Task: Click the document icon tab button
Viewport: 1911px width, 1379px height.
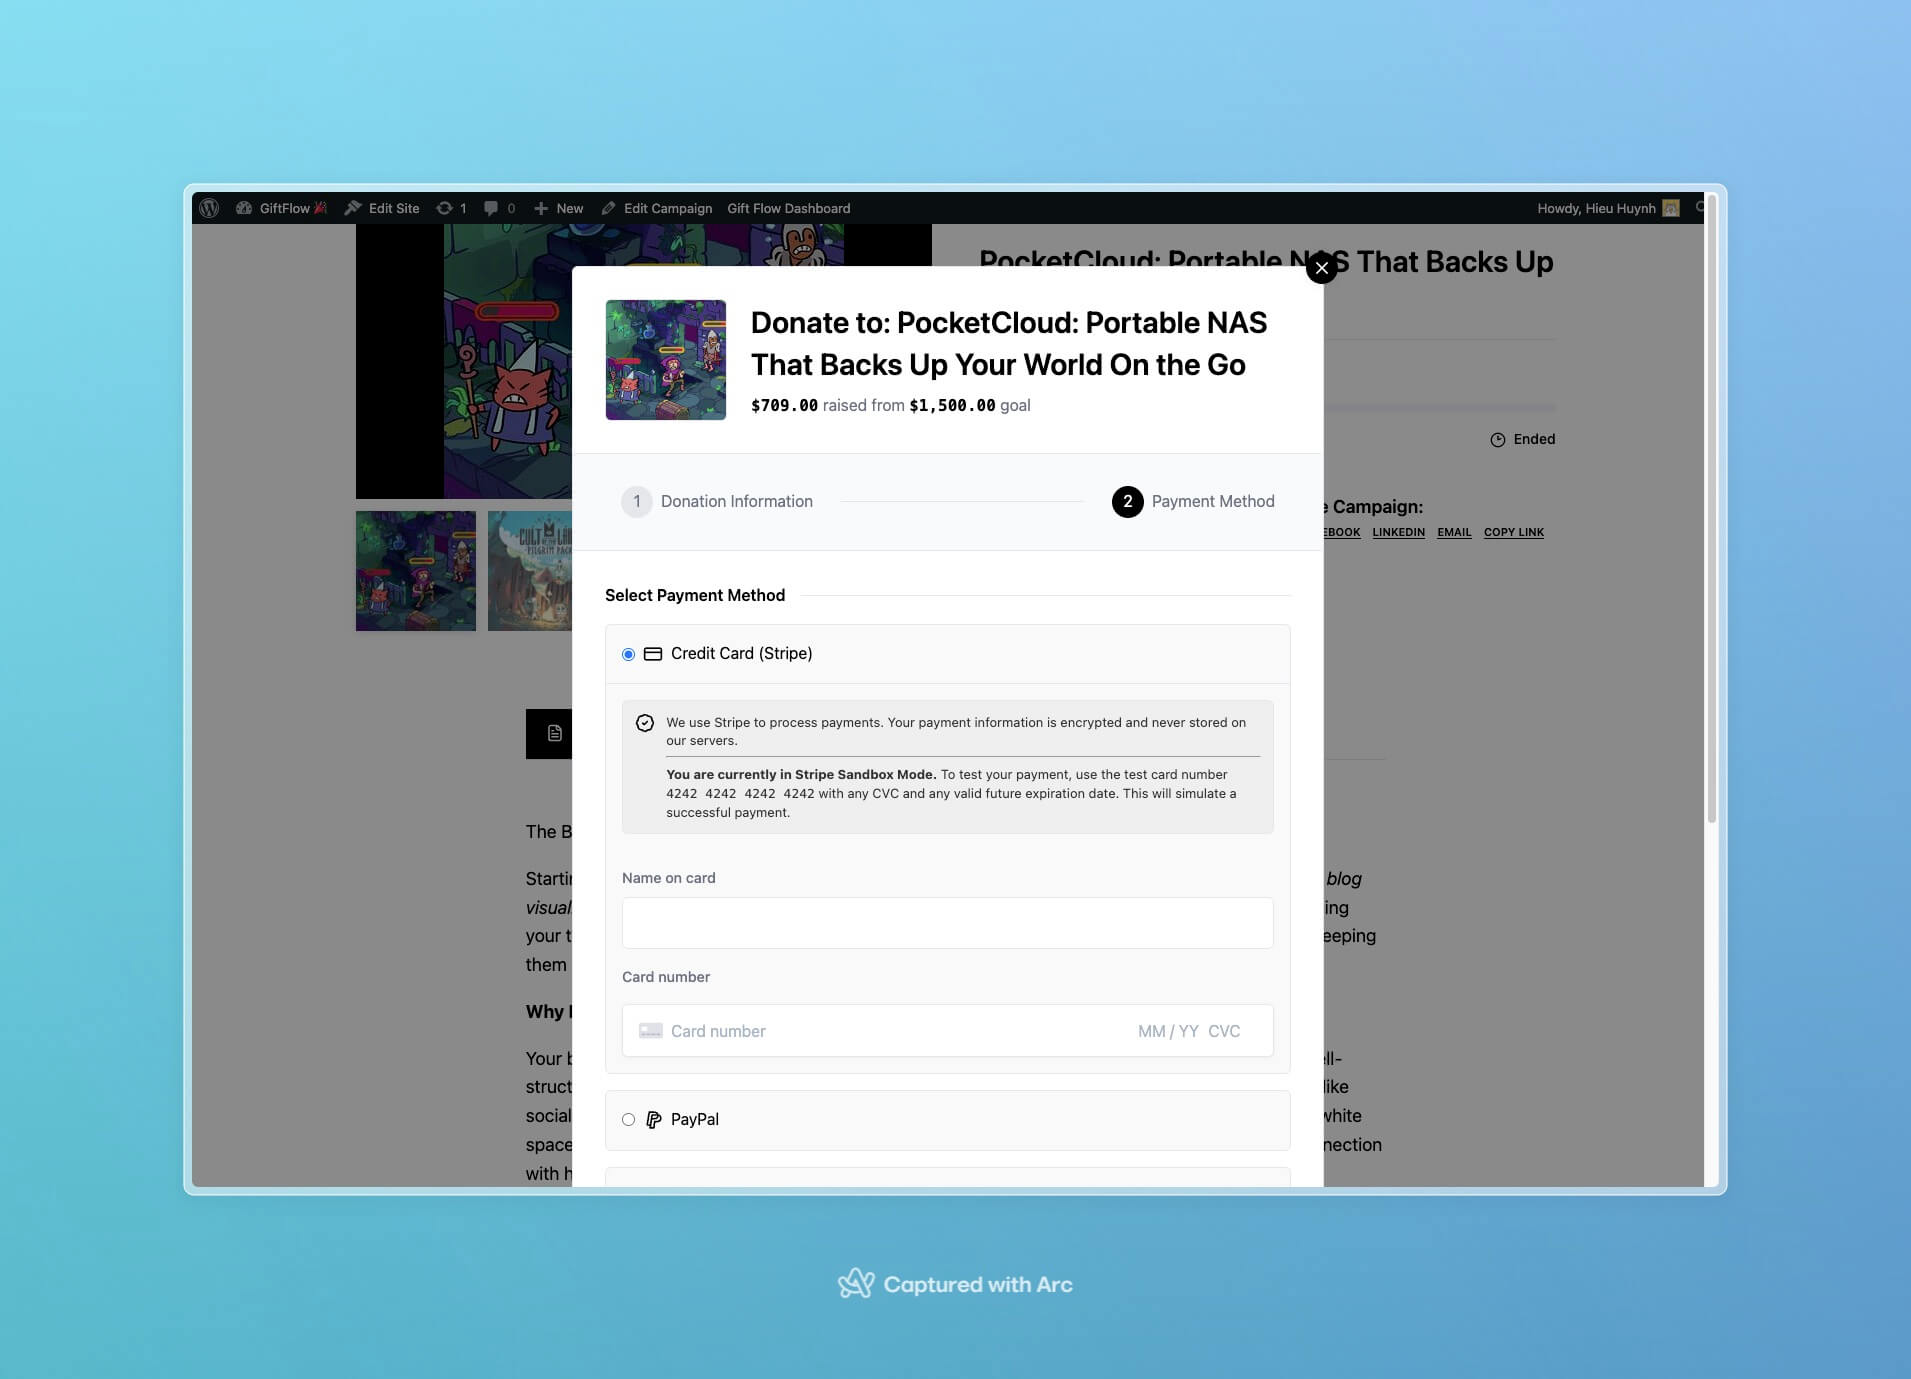Action: pyautogui.click(x=549, y=734)
